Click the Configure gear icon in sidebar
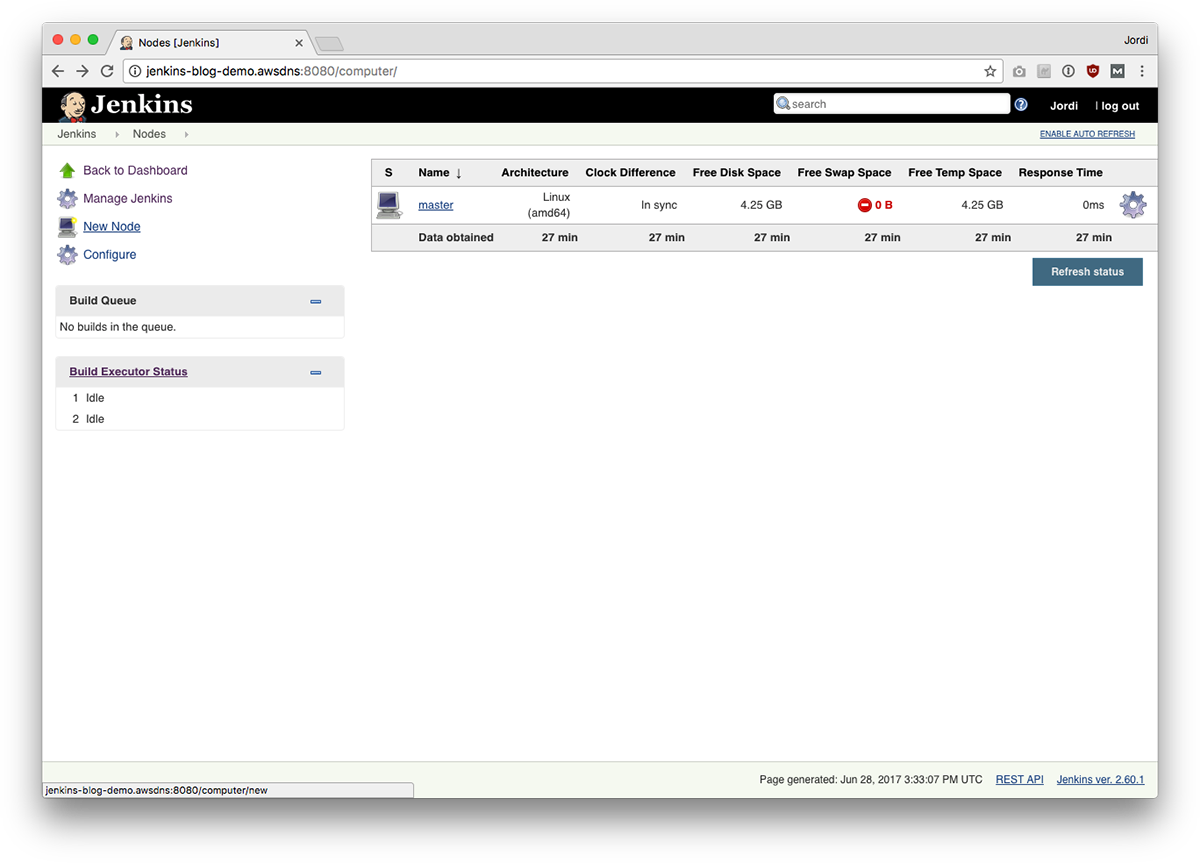The height and width of the screenshot is (863, 1200). pyautogui.click(x=67, y=255)
